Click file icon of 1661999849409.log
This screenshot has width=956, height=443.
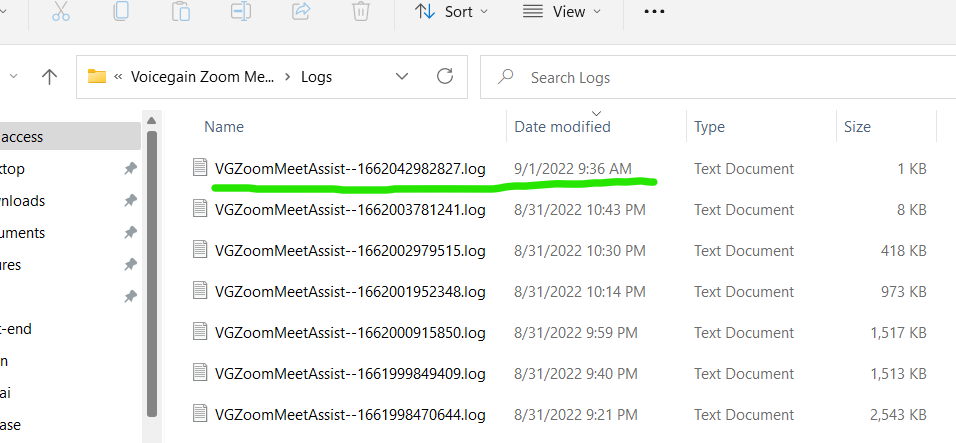200,372
